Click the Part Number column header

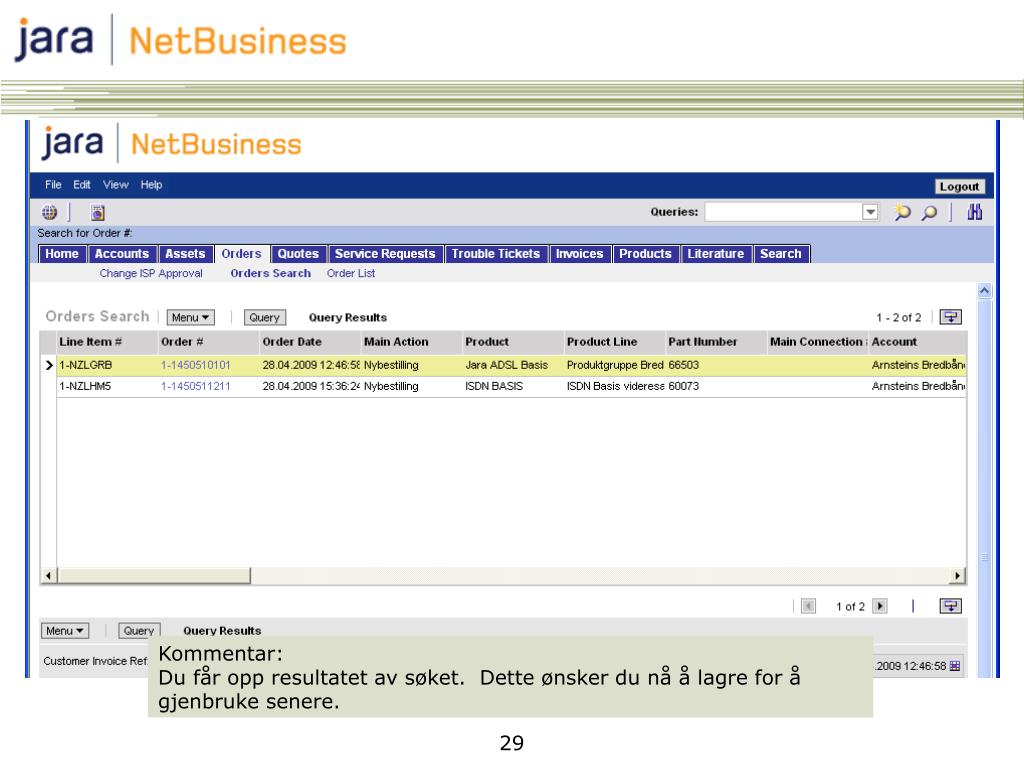703,342
